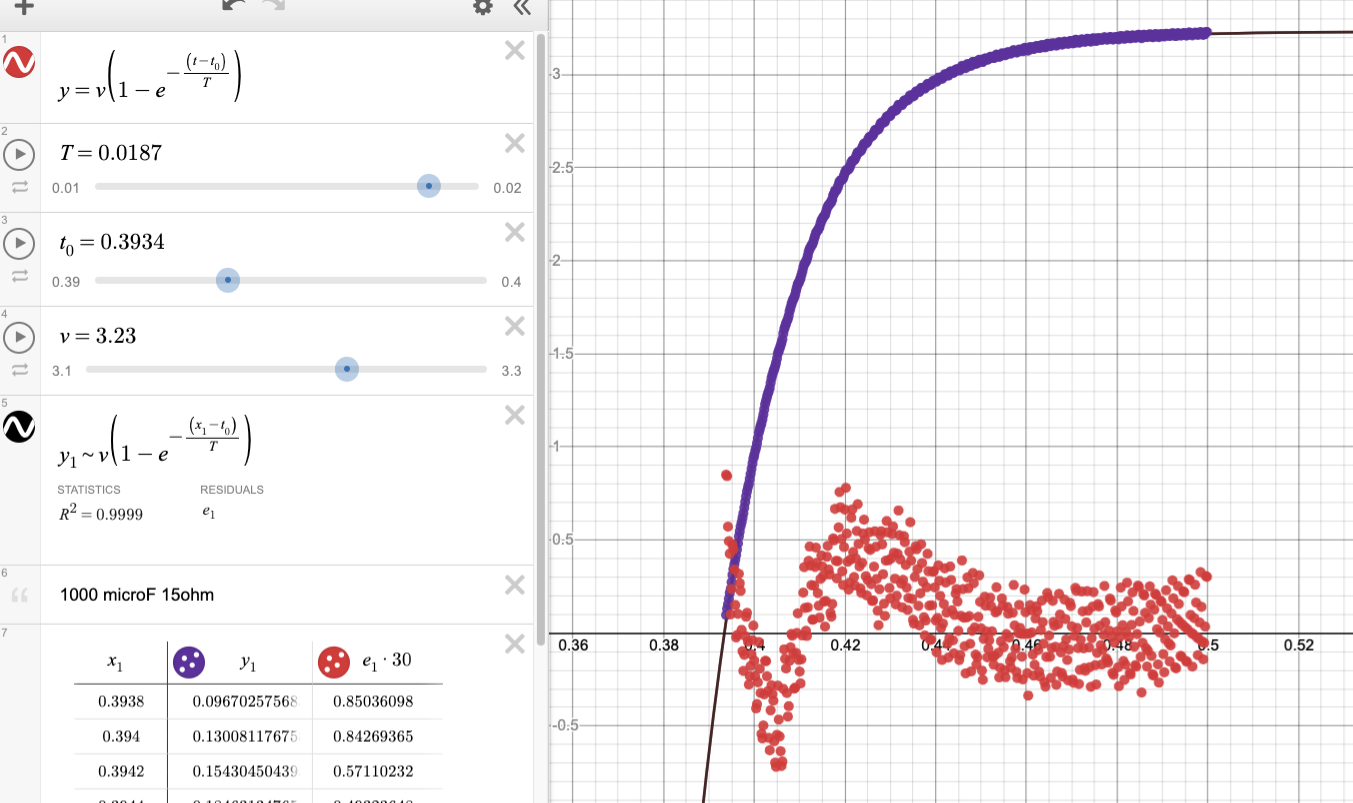Screen dimensions: 1353x803
Task: Click the STATISTICS label
Action: 89,490
